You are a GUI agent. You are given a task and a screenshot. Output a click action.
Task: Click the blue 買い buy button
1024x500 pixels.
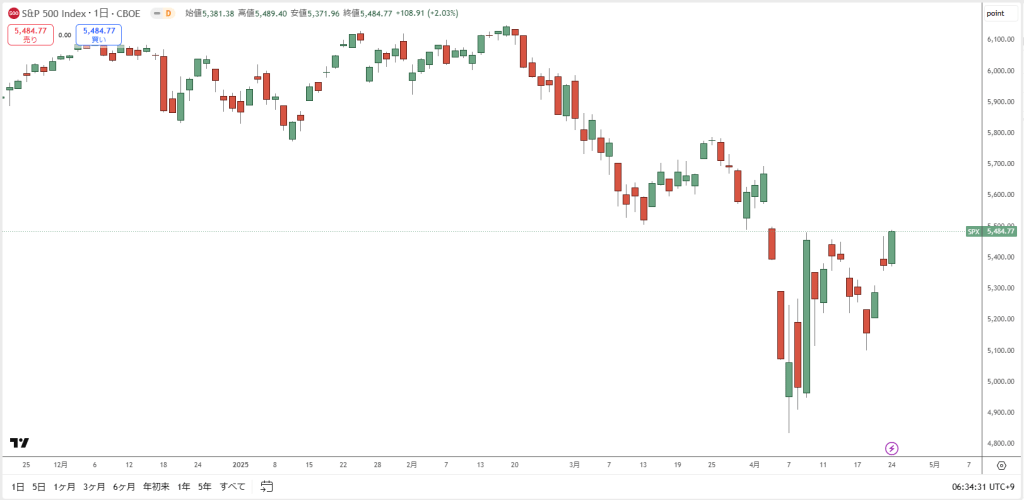click(x=99, y=35)
